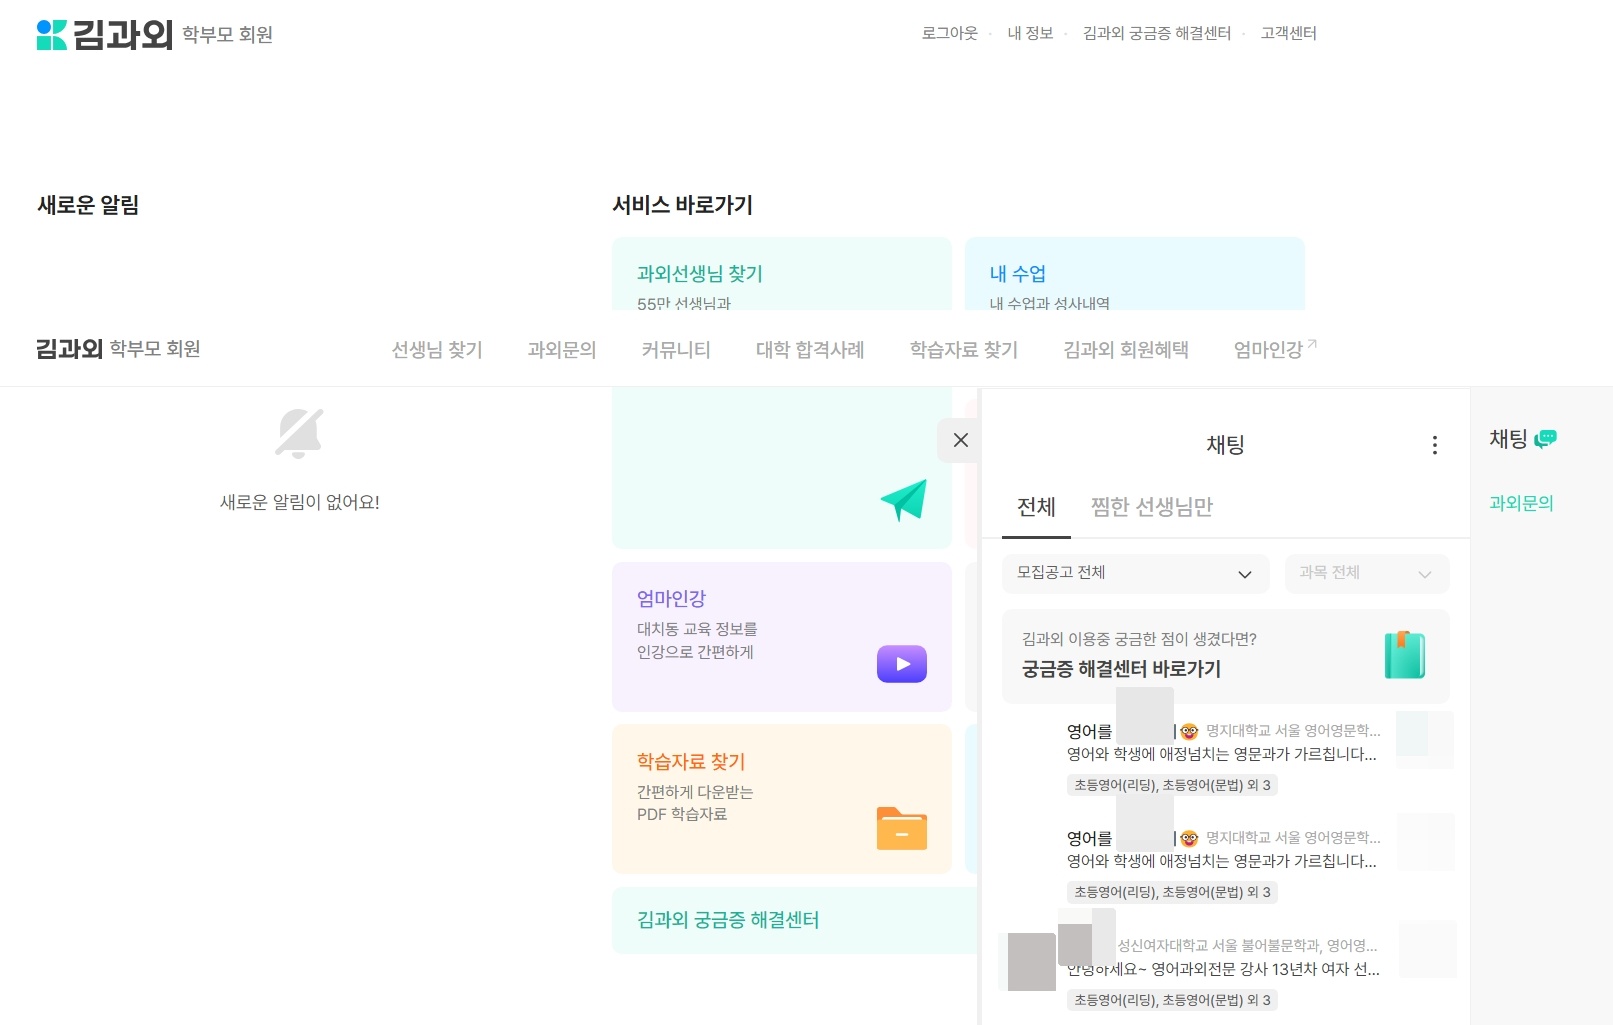
Task: Close the chat panel with X button
Action: [x=960, y=440]
